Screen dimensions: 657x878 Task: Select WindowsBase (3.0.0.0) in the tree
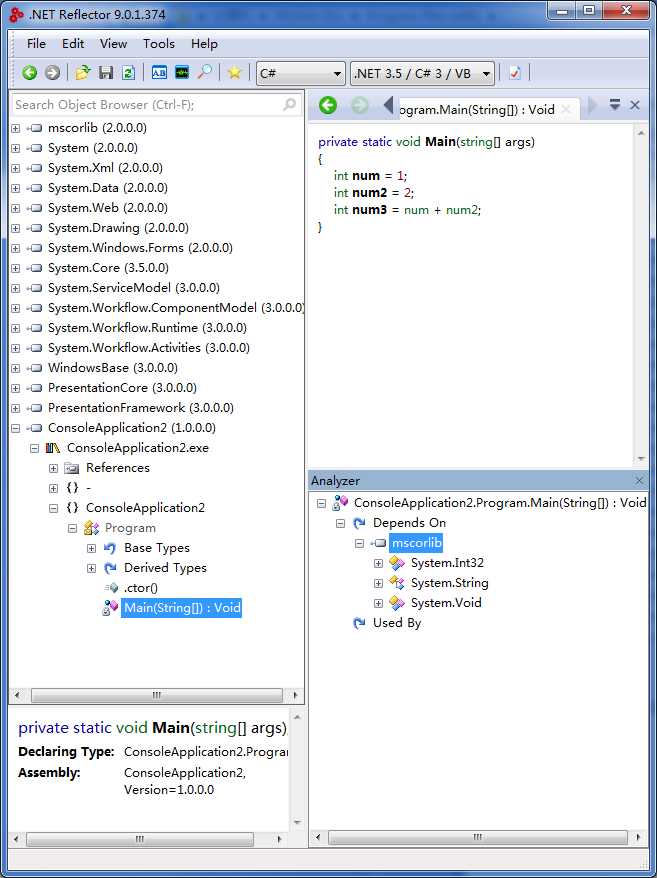[113, 368]
